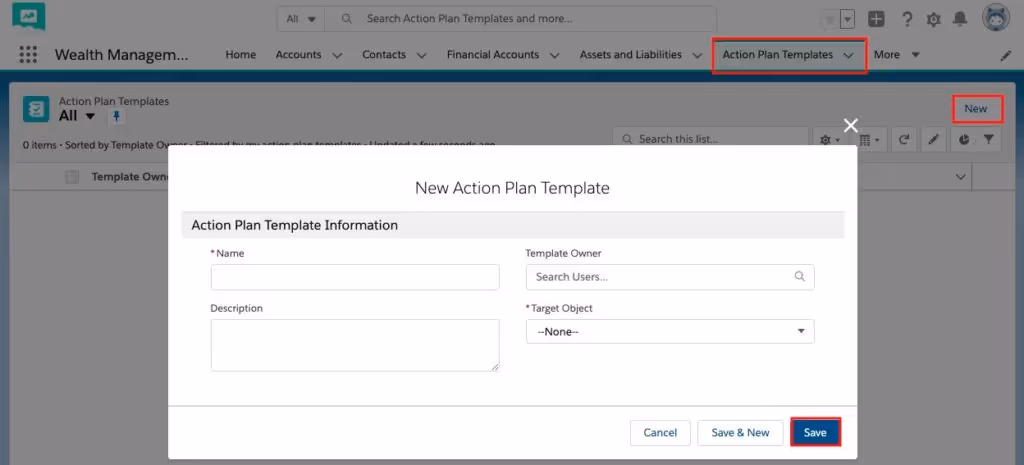Open the user profile avatar
This screenshot has height=465, width=1024.
(x=996, y=18)
